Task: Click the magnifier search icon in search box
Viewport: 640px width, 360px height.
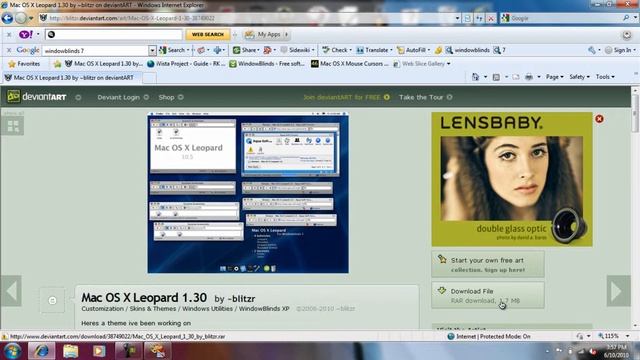Action: point(626,18)
